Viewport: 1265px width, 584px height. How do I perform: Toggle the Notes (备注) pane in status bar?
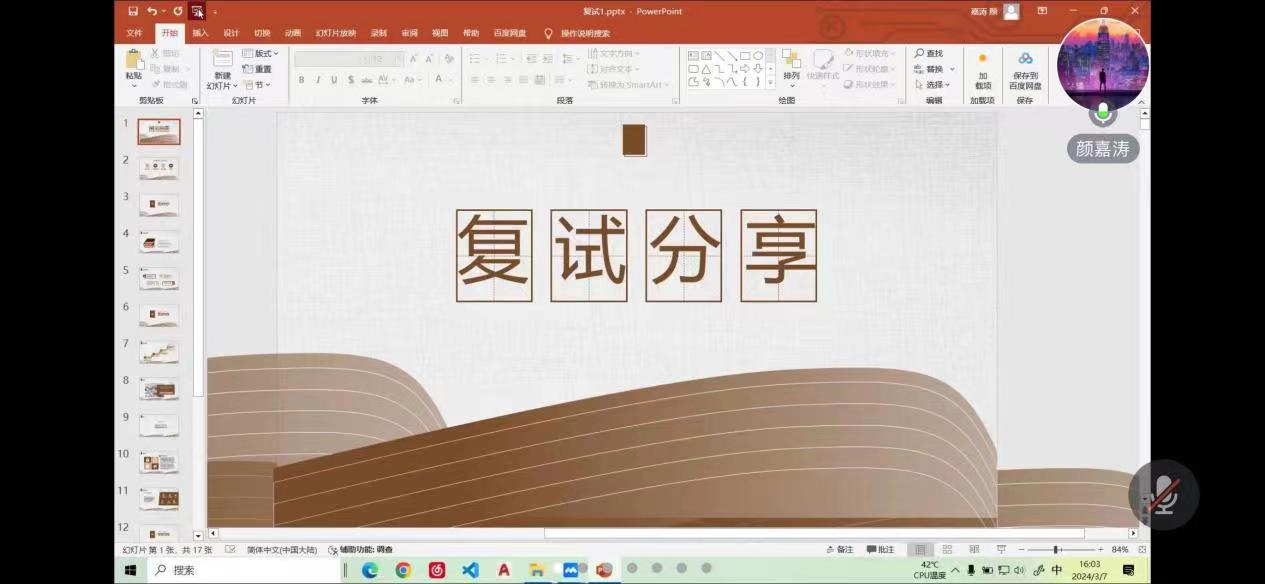[839, 550]
